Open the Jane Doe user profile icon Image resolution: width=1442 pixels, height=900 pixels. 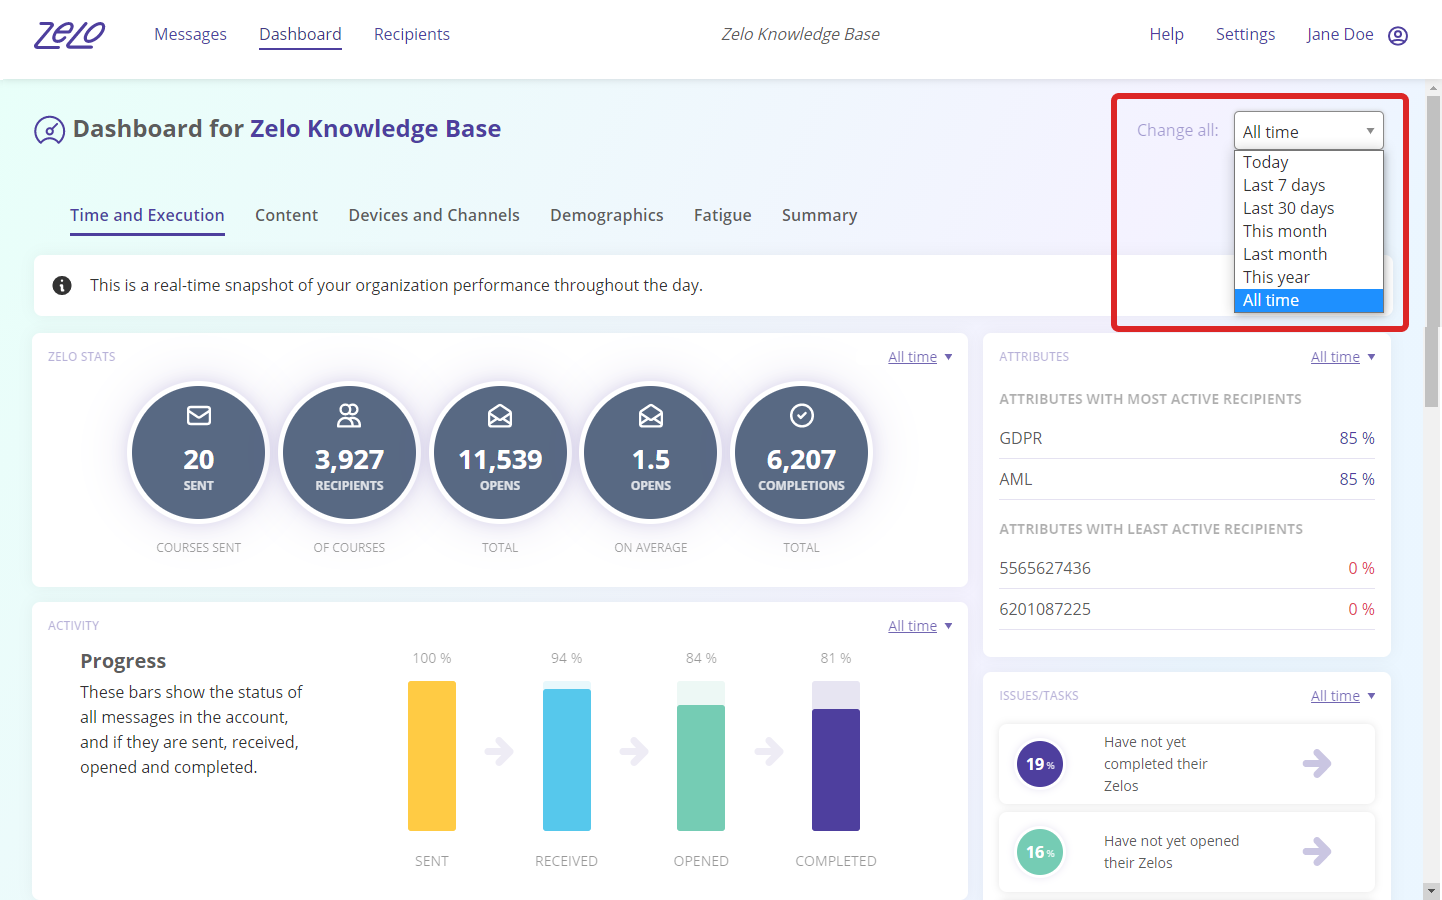tap(1398, 36)
